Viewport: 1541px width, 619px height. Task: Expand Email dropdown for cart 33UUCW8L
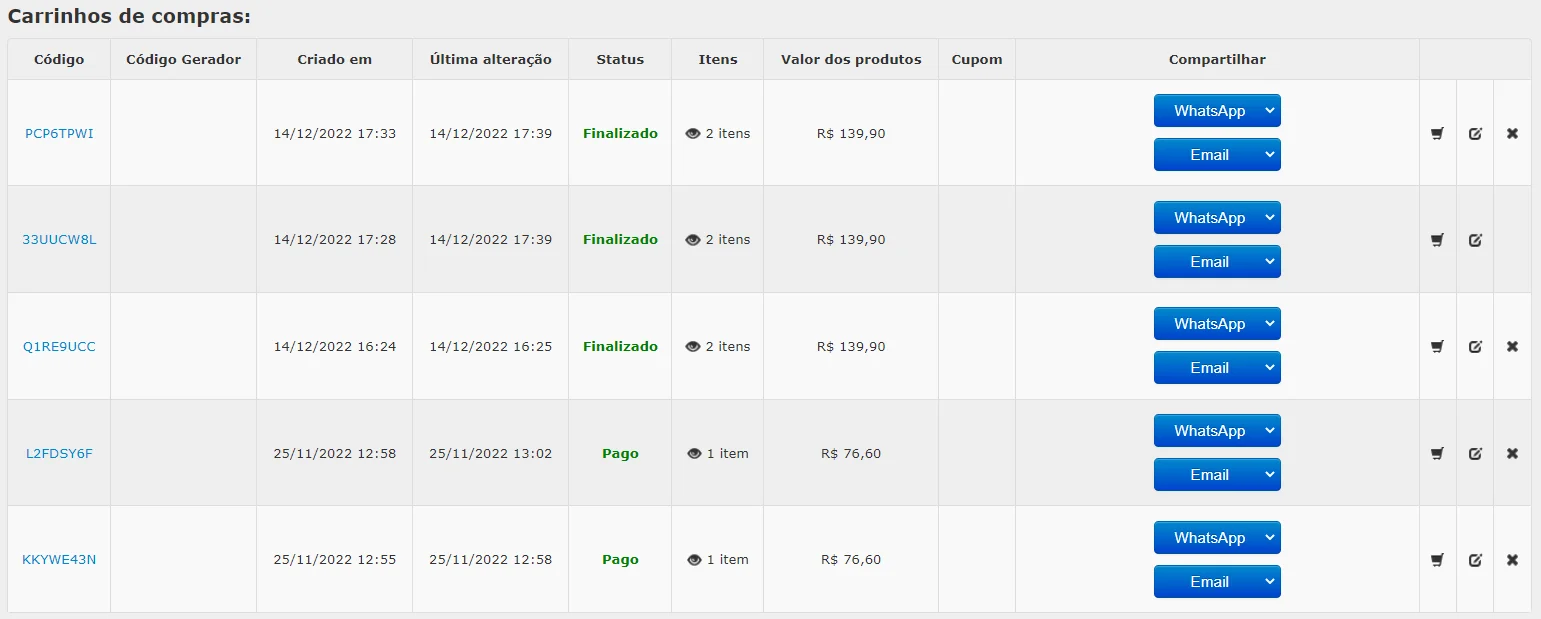1270,262
